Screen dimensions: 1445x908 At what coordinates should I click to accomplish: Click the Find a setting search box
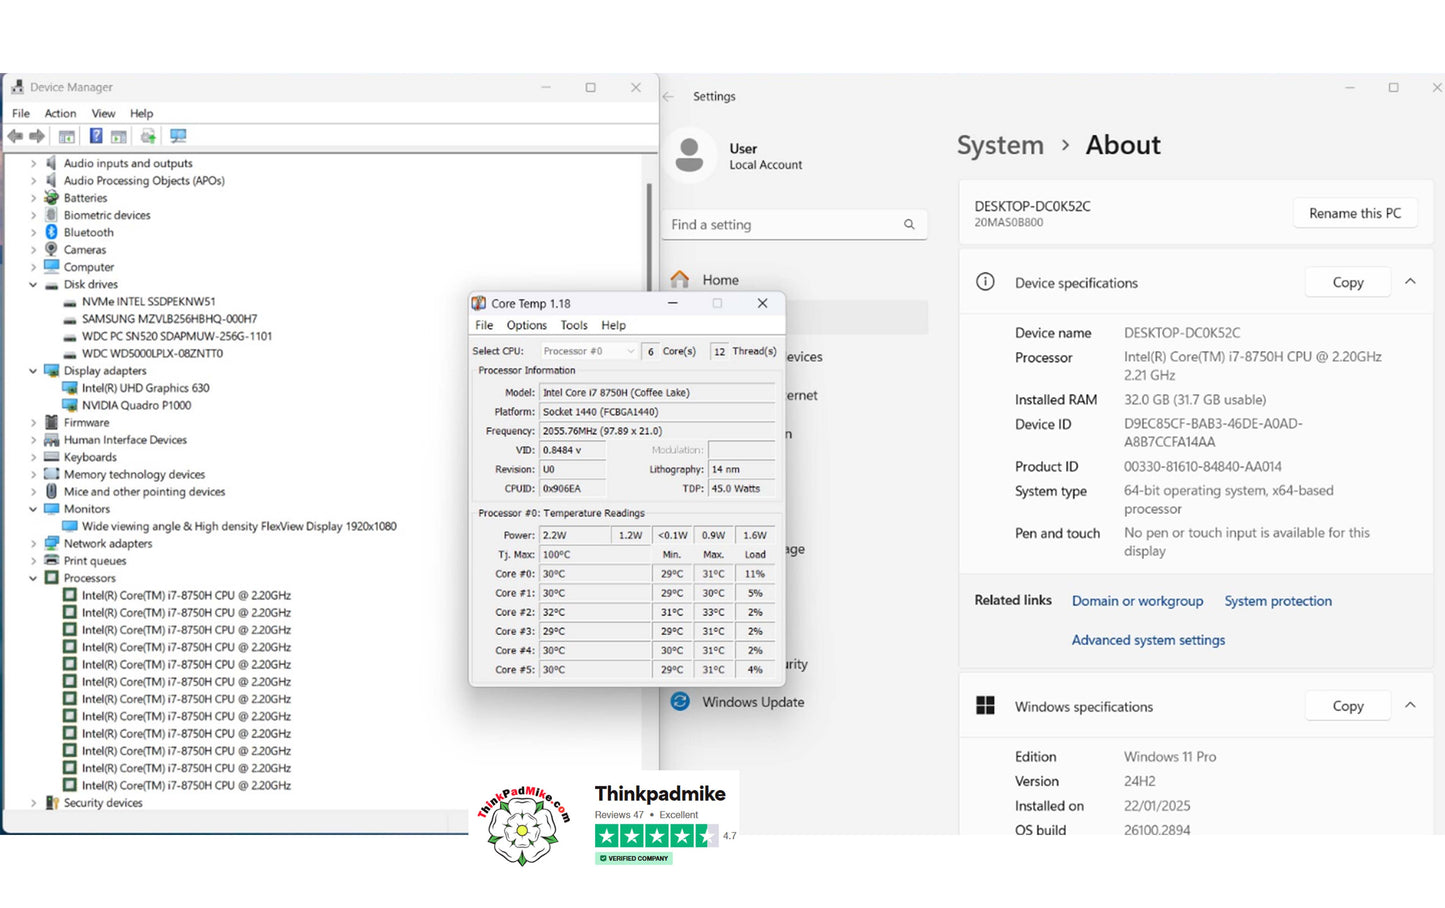[795, 225]
